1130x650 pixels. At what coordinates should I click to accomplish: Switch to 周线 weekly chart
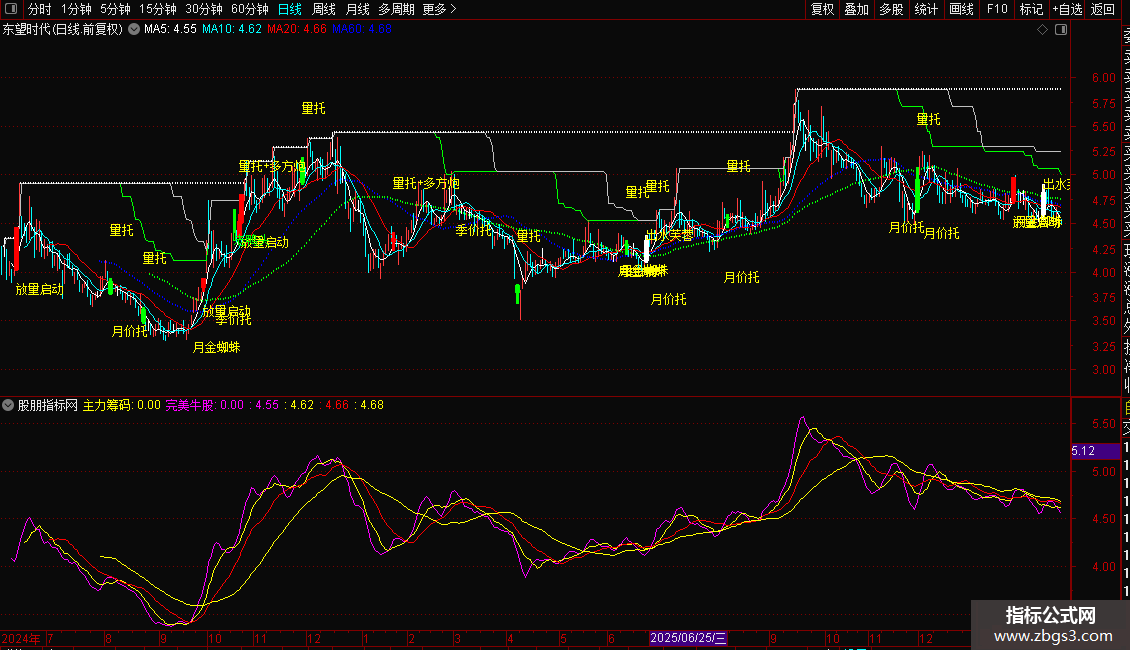[324, 9]
